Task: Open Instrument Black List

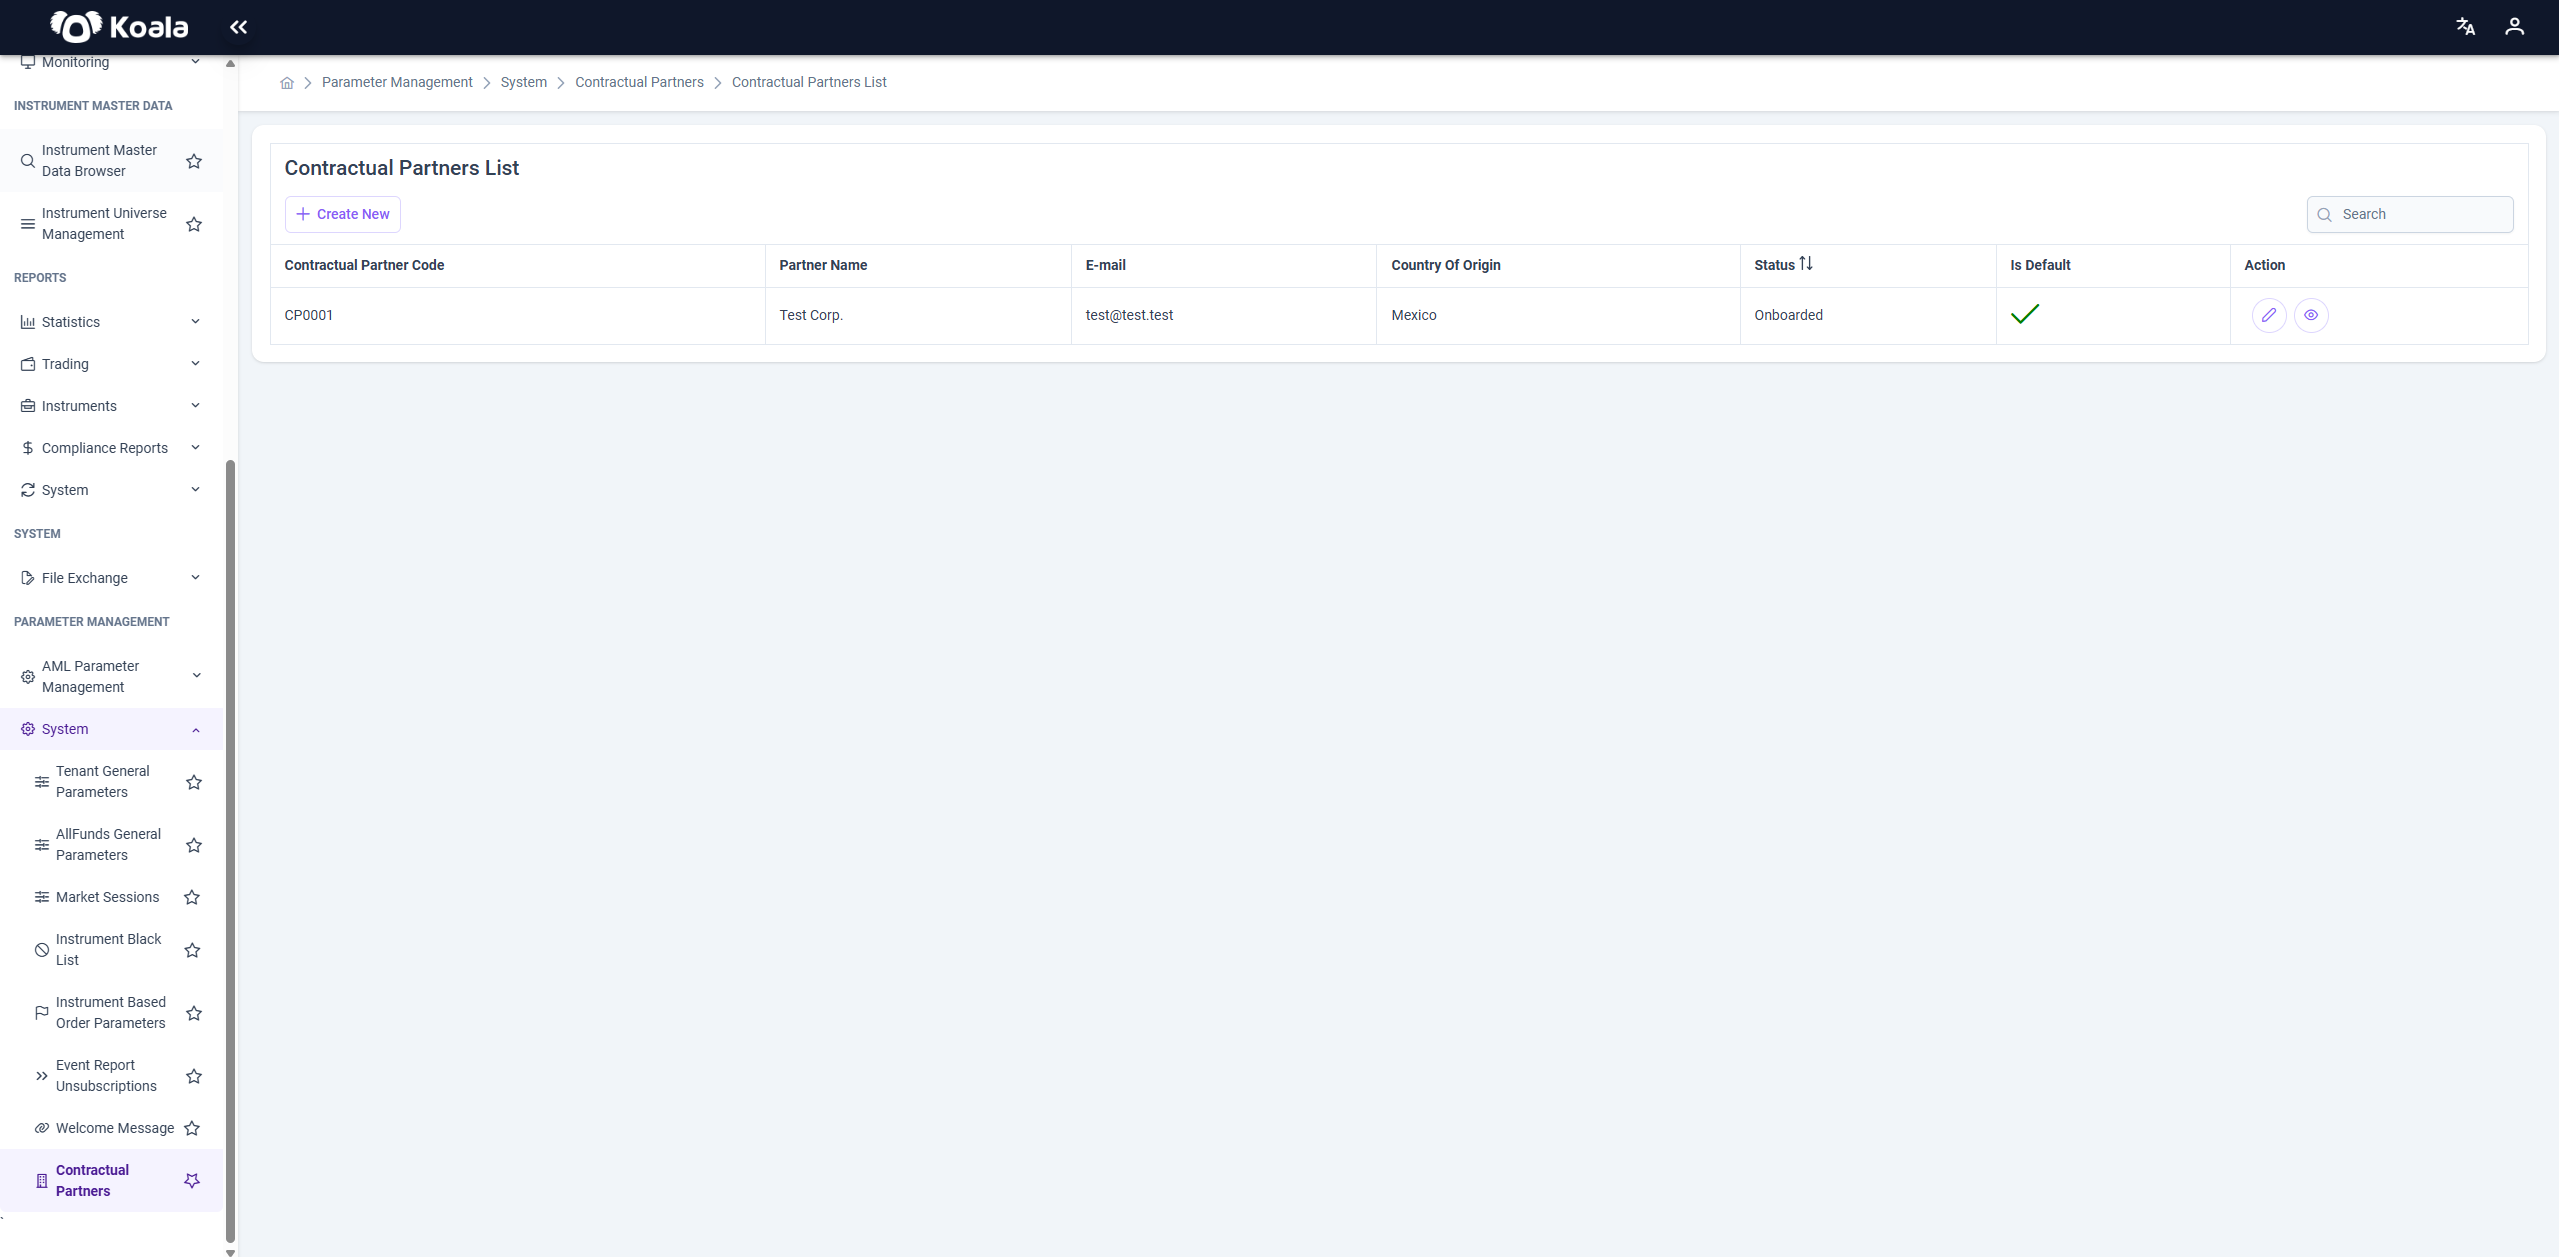Action: pyautogui.click(x=108, y=950)
